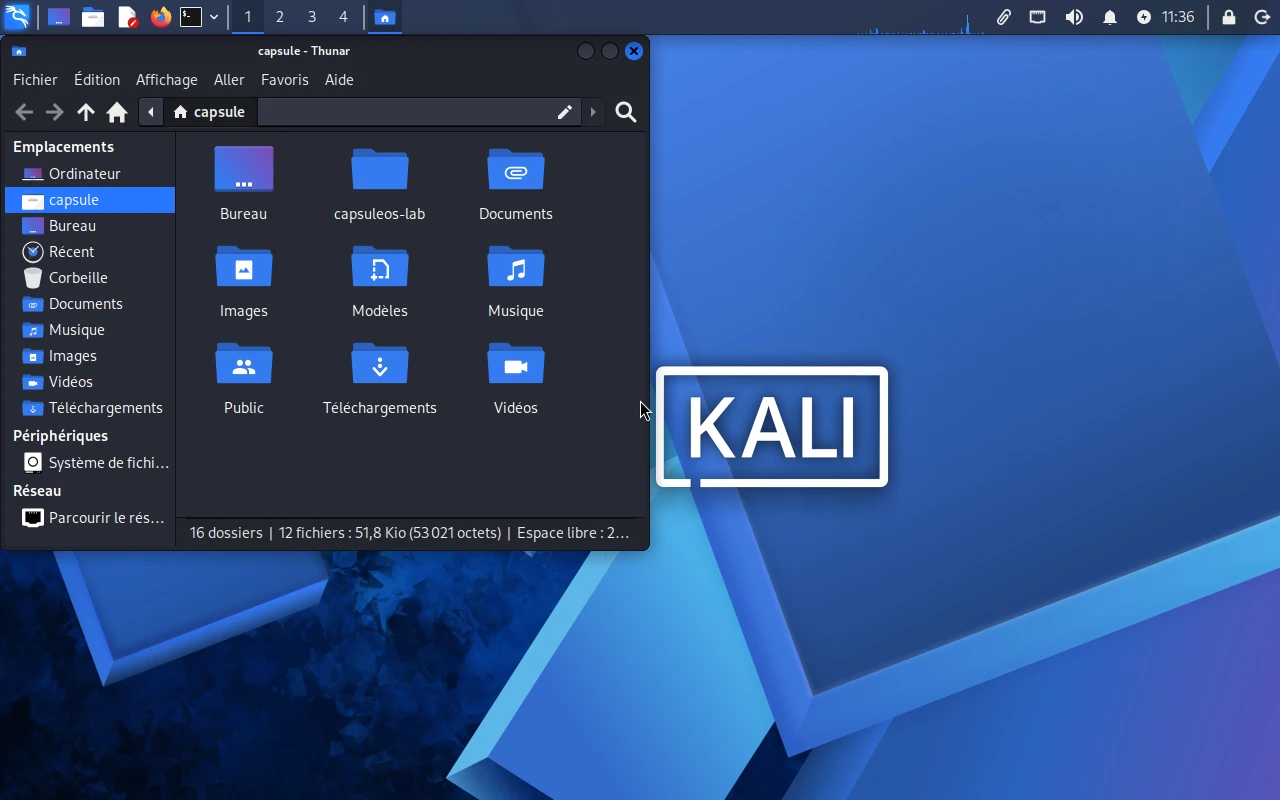The width and height of the screenshot is (1280, 800).
Task: Expand the terminal launcher dropdown arrow
Action: point(214,17)
